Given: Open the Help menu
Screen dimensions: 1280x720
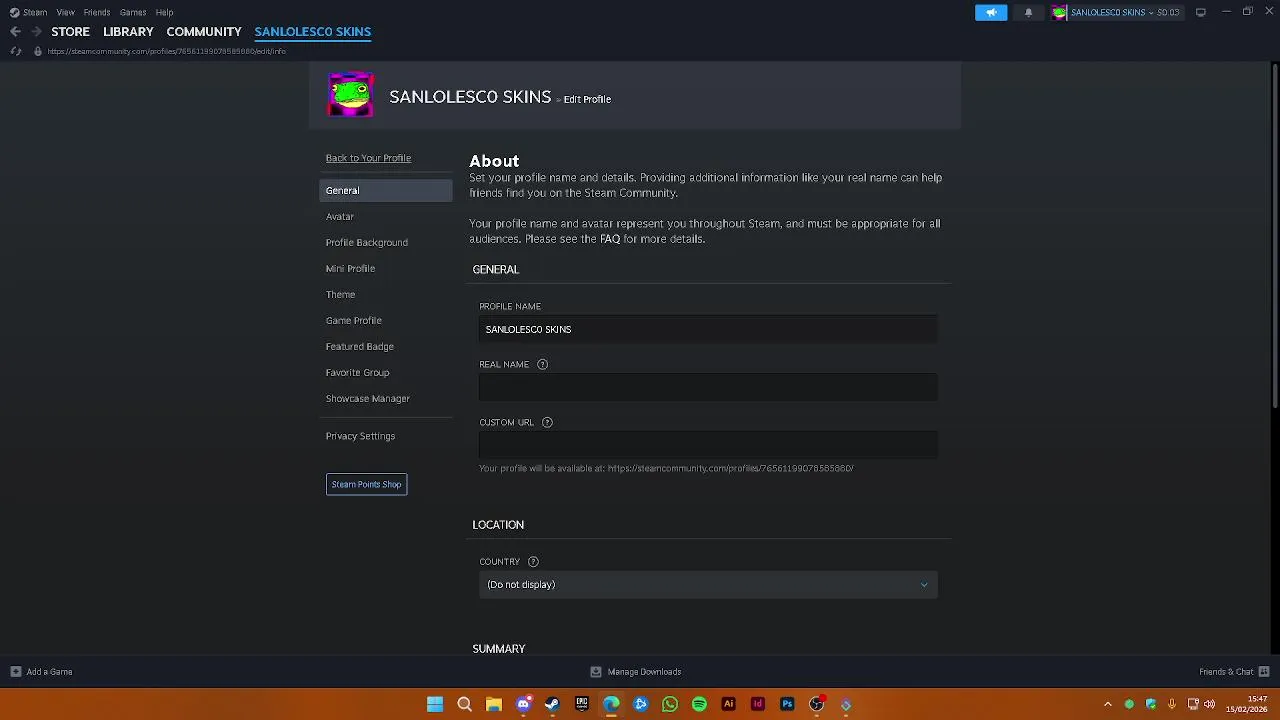Looking at the screenshot, I should point(164,12).
